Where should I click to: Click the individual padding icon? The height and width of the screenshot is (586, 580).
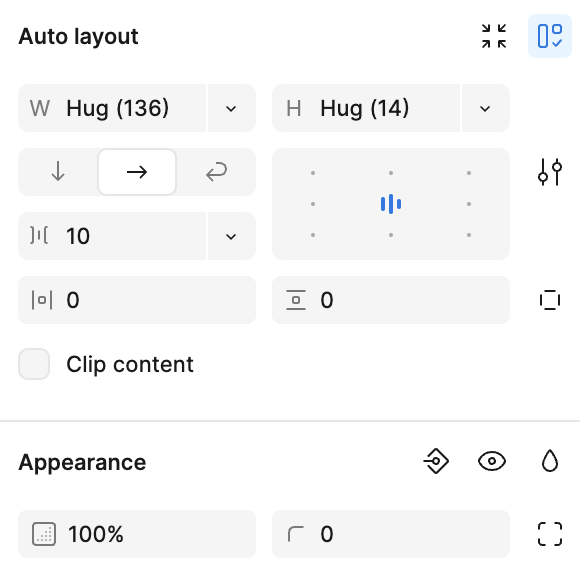(550, 300)
